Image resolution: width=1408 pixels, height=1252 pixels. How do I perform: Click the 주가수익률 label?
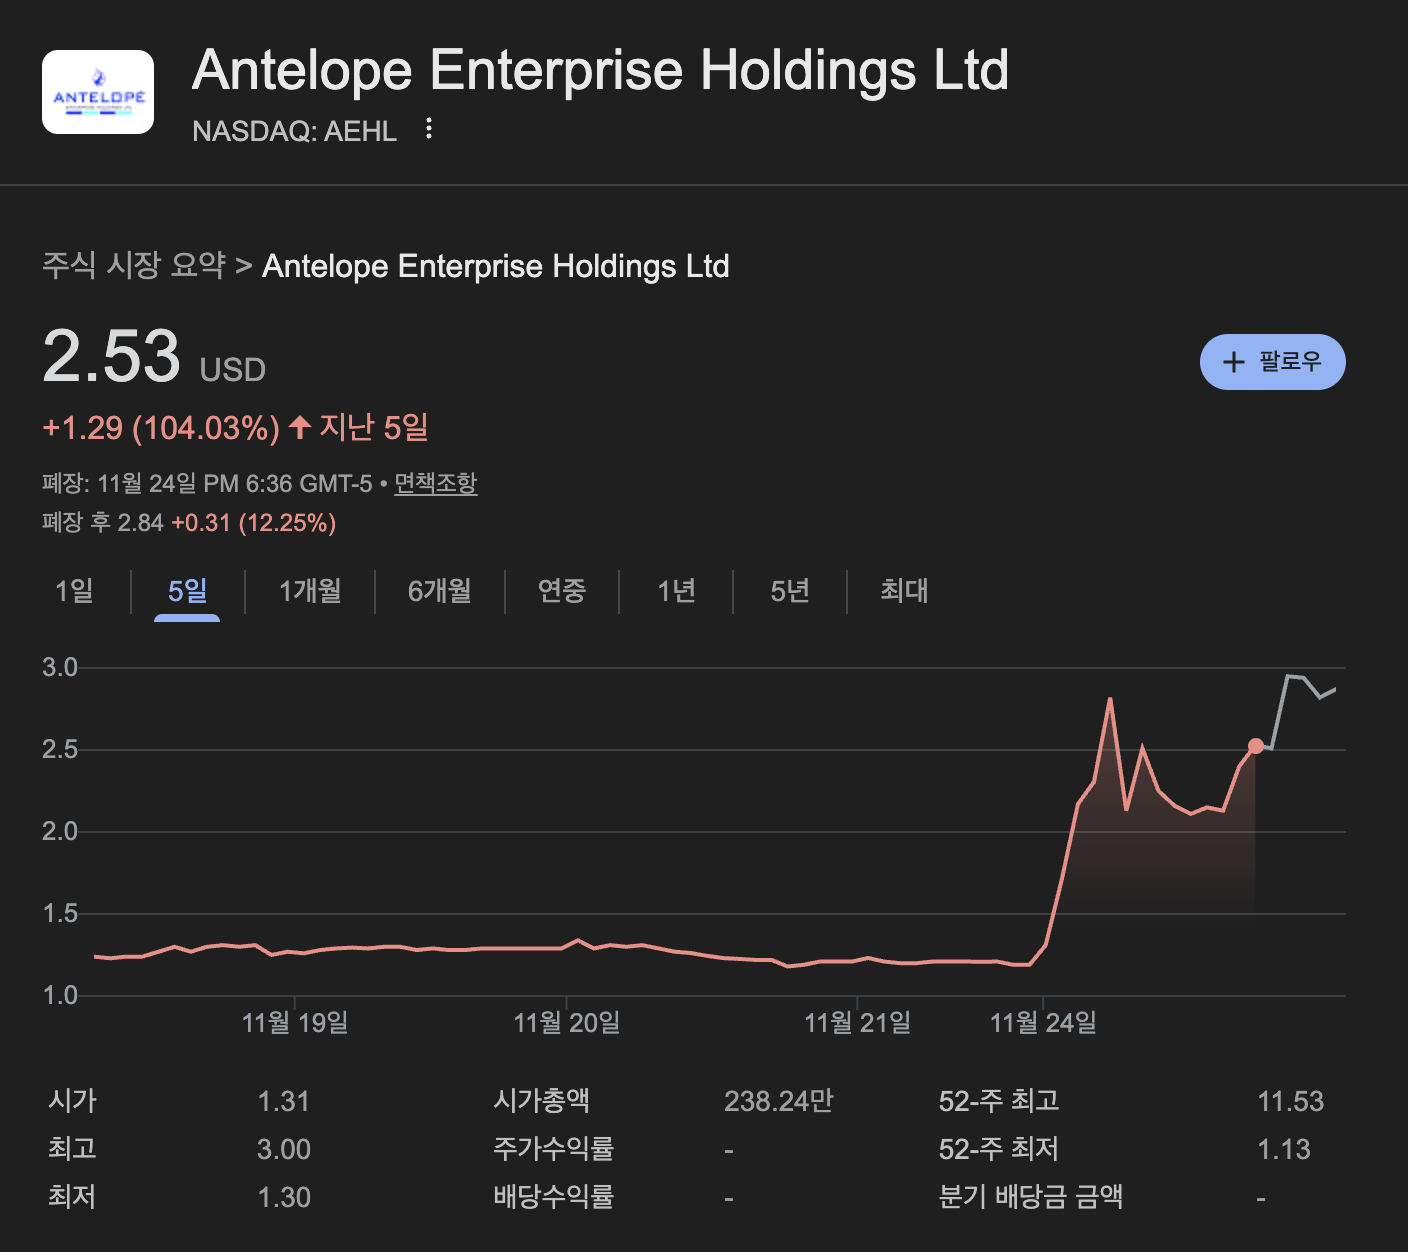click(553, 1149)
